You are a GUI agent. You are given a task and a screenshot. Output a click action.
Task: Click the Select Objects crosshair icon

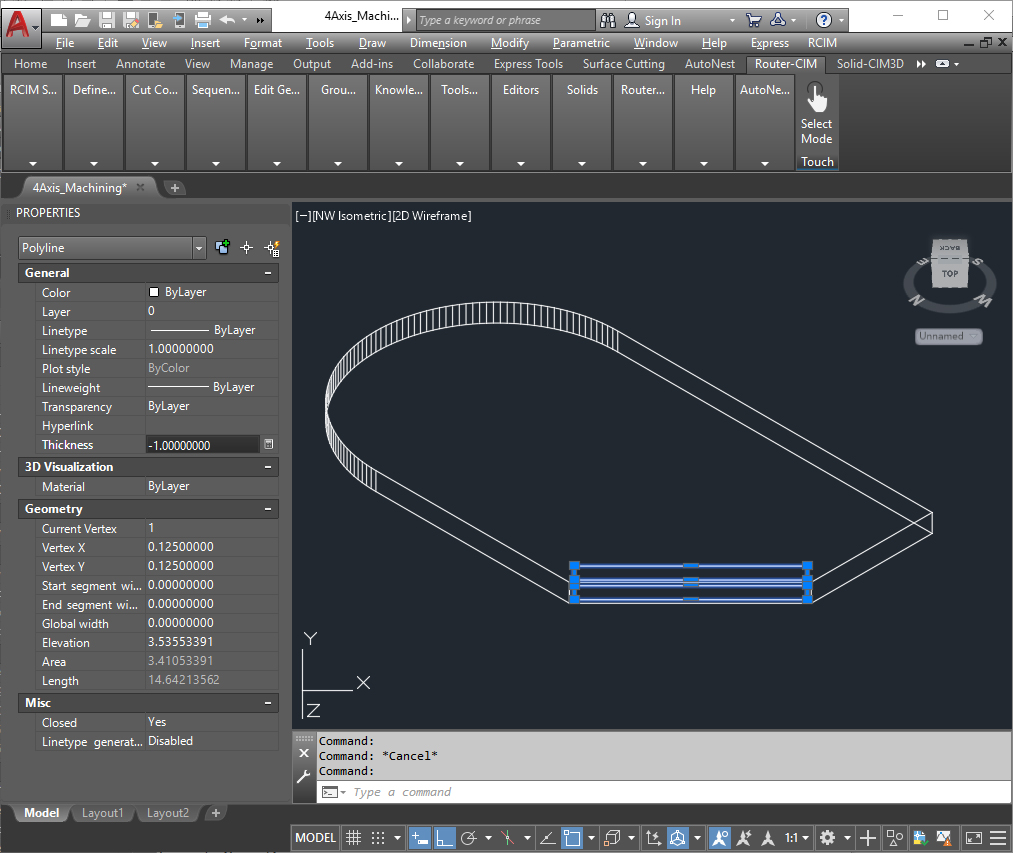[246, 248]
